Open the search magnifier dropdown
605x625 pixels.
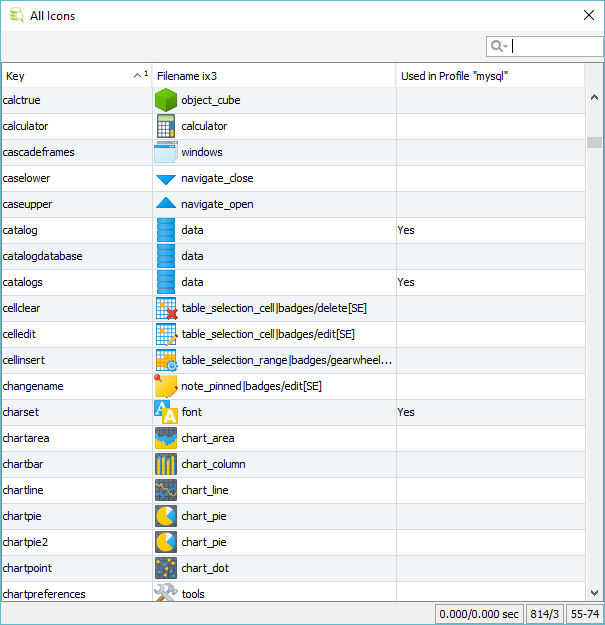pos(498,46)
